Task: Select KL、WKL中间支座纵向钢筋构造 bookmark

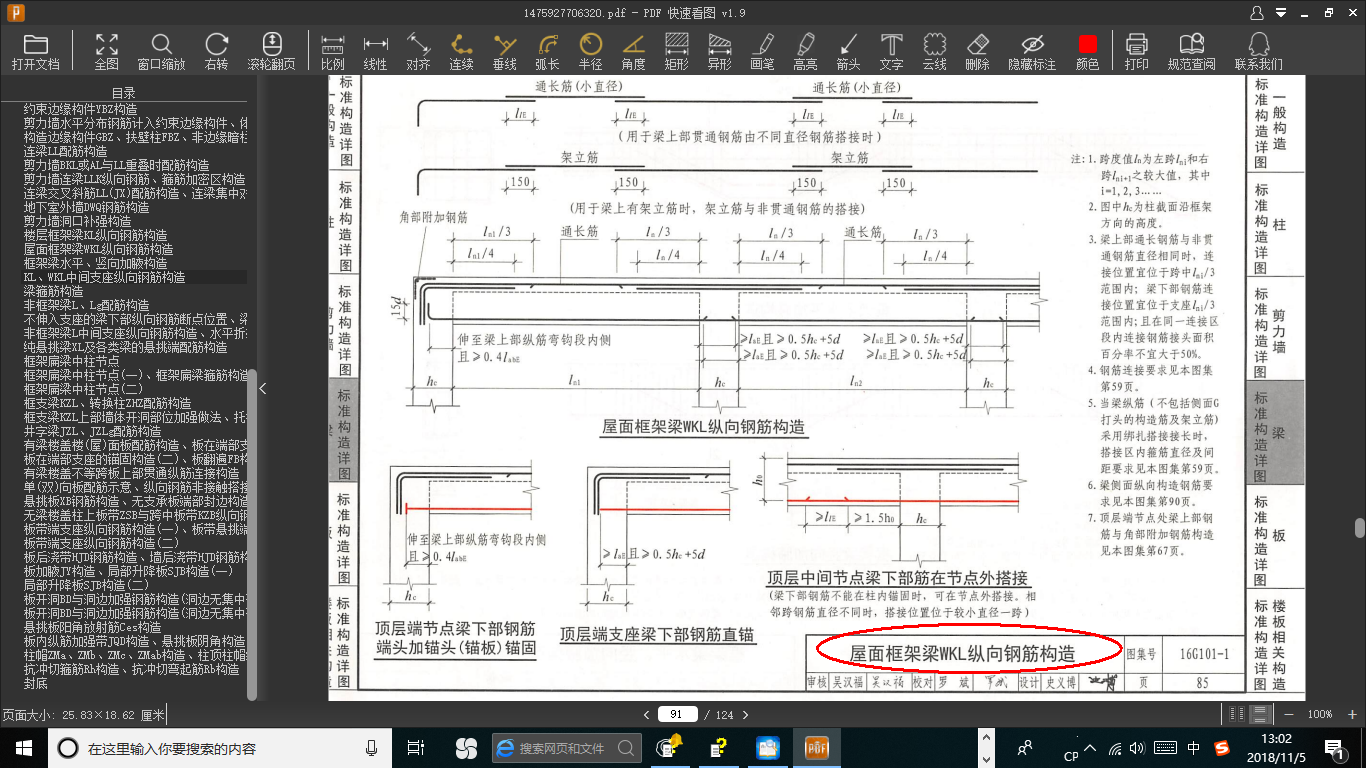Action: coord(104,277)
